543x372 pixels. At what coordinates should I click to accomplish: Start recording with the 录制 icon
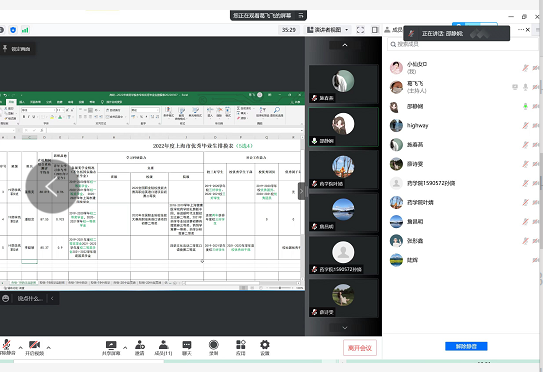coord(214,348)
